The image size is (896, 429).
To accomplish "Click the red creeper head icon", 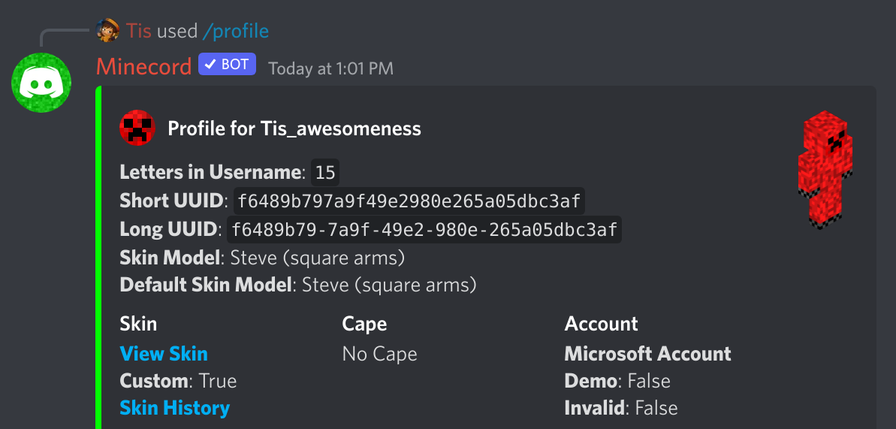I will (x=137, y=128).
